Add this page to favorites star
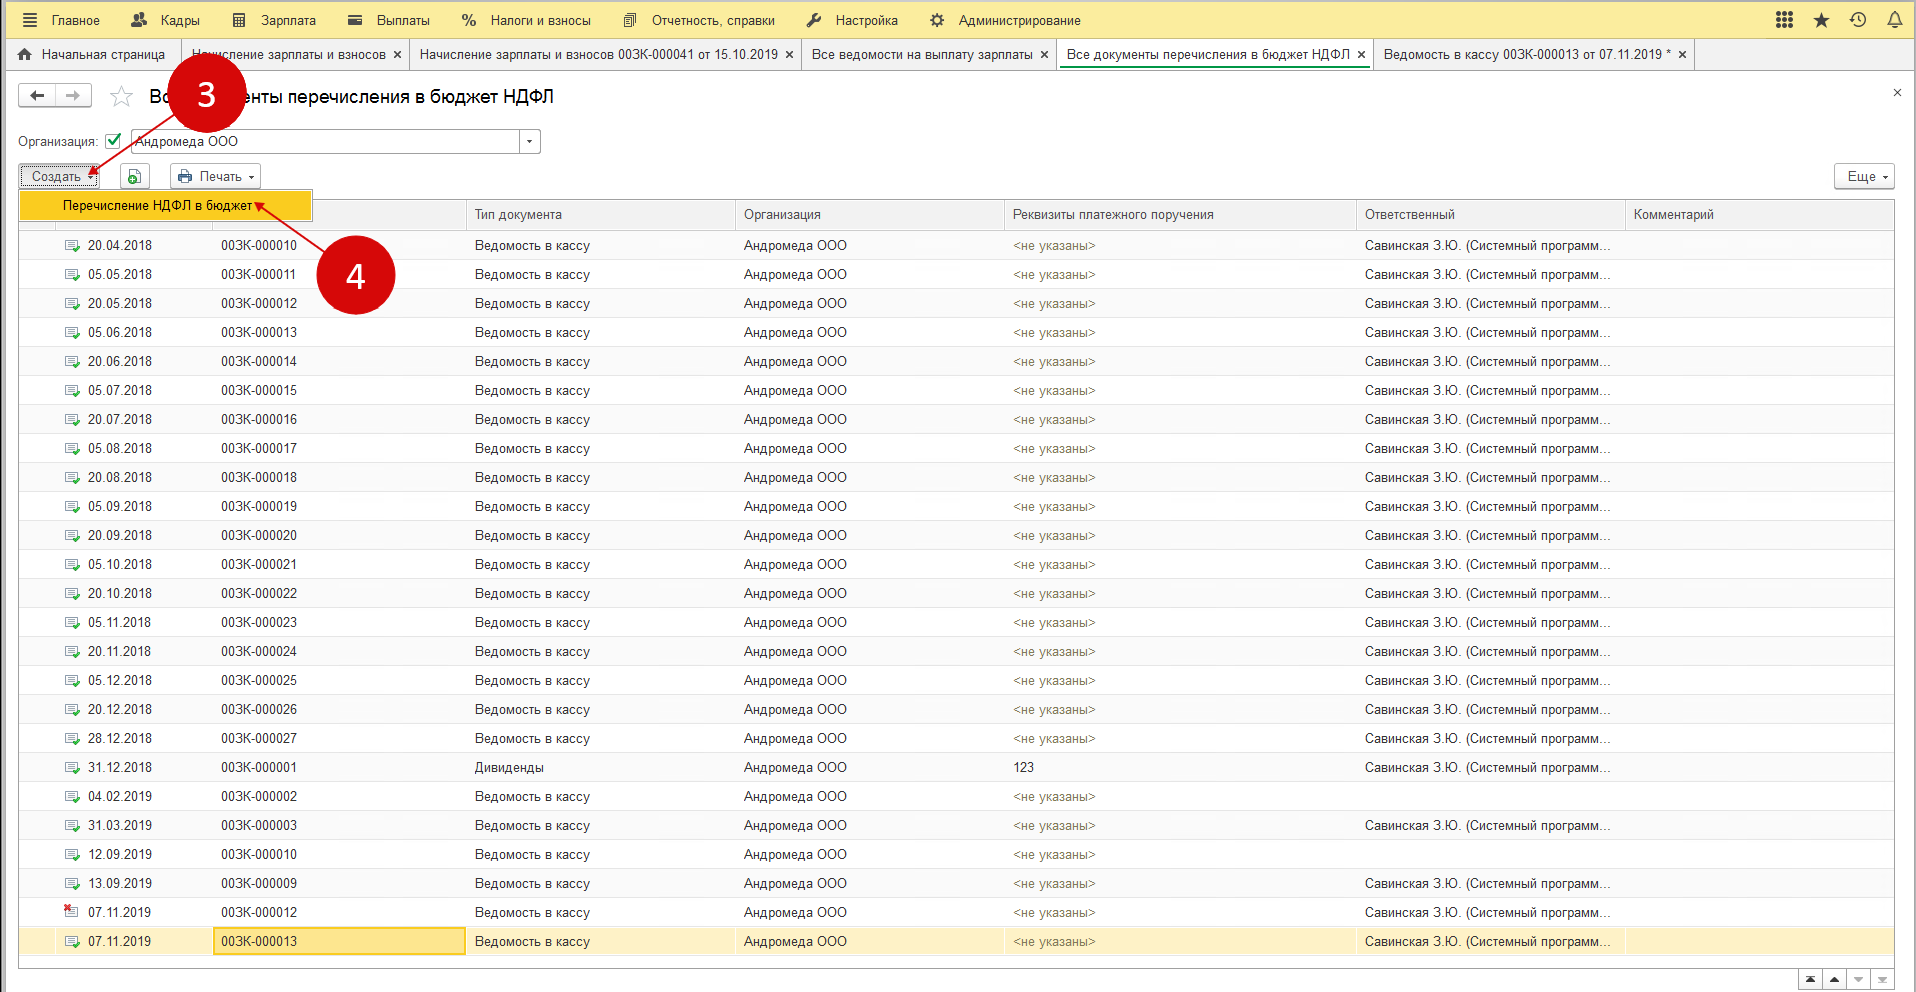The height and width of the screenshot is (992, 1916). [x=121, y=96]
